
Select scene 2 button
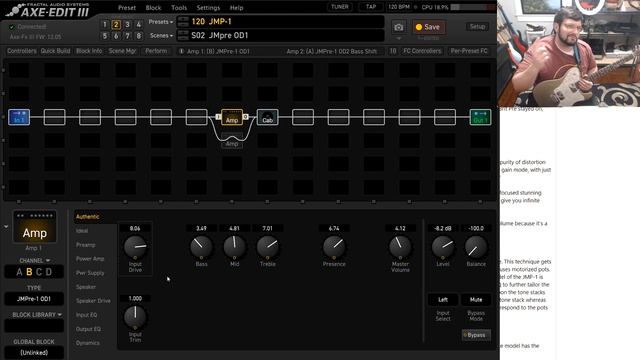(x=116, y=24)
